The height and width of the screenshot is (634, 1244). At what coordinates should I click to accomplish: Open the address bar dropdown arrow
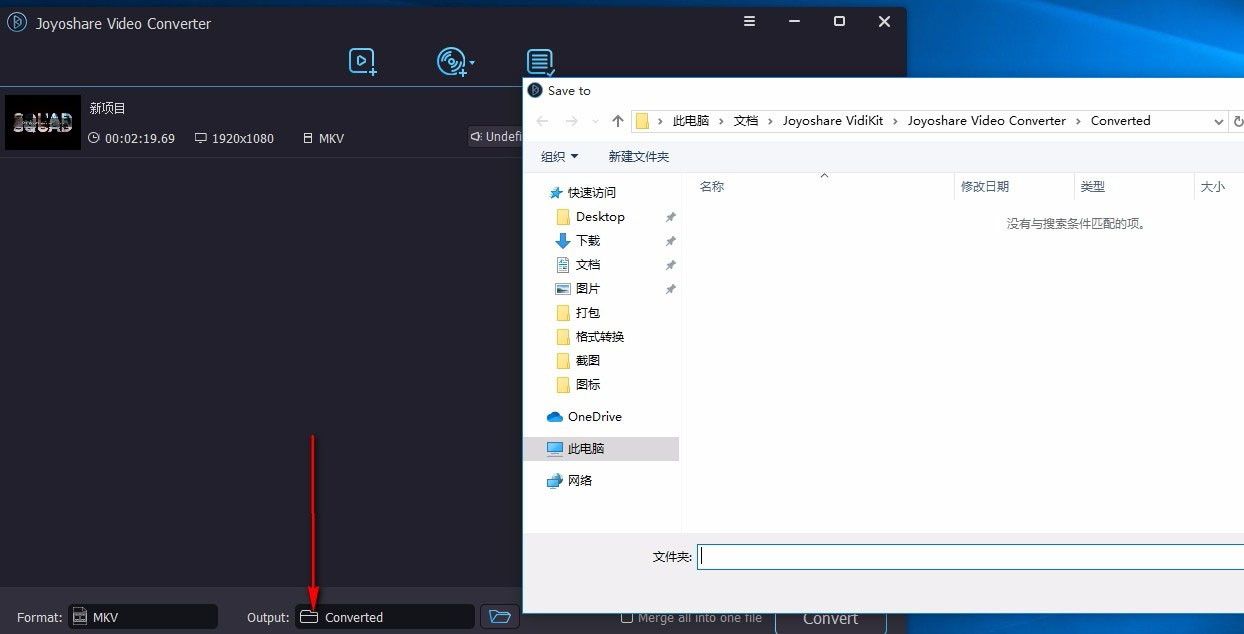click(1219, 120)
